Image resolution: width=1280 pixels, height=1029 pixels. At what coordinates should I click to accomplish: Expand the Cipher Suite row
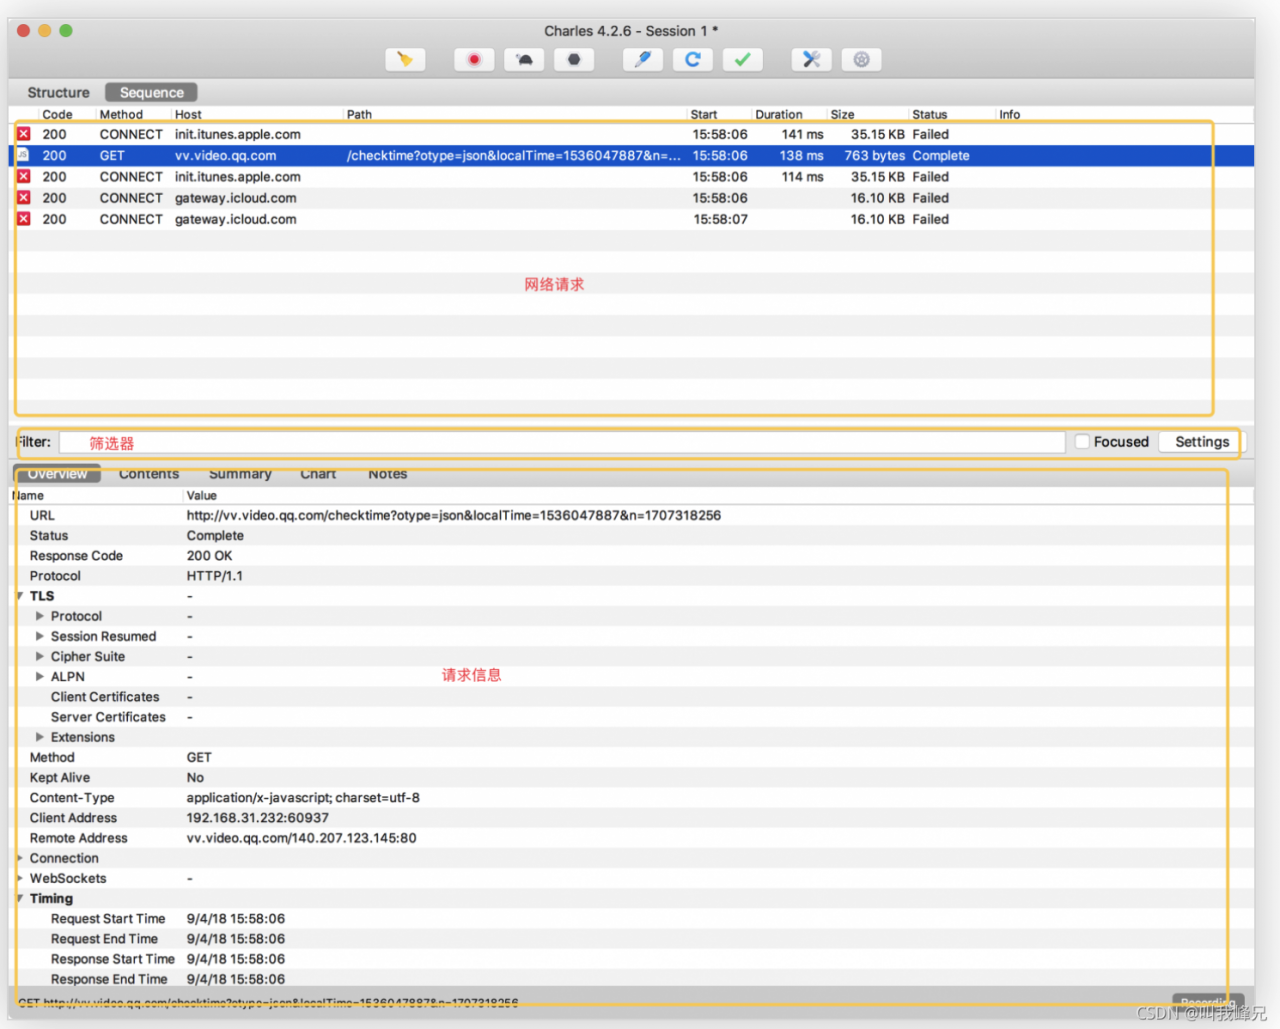(40, 657)
